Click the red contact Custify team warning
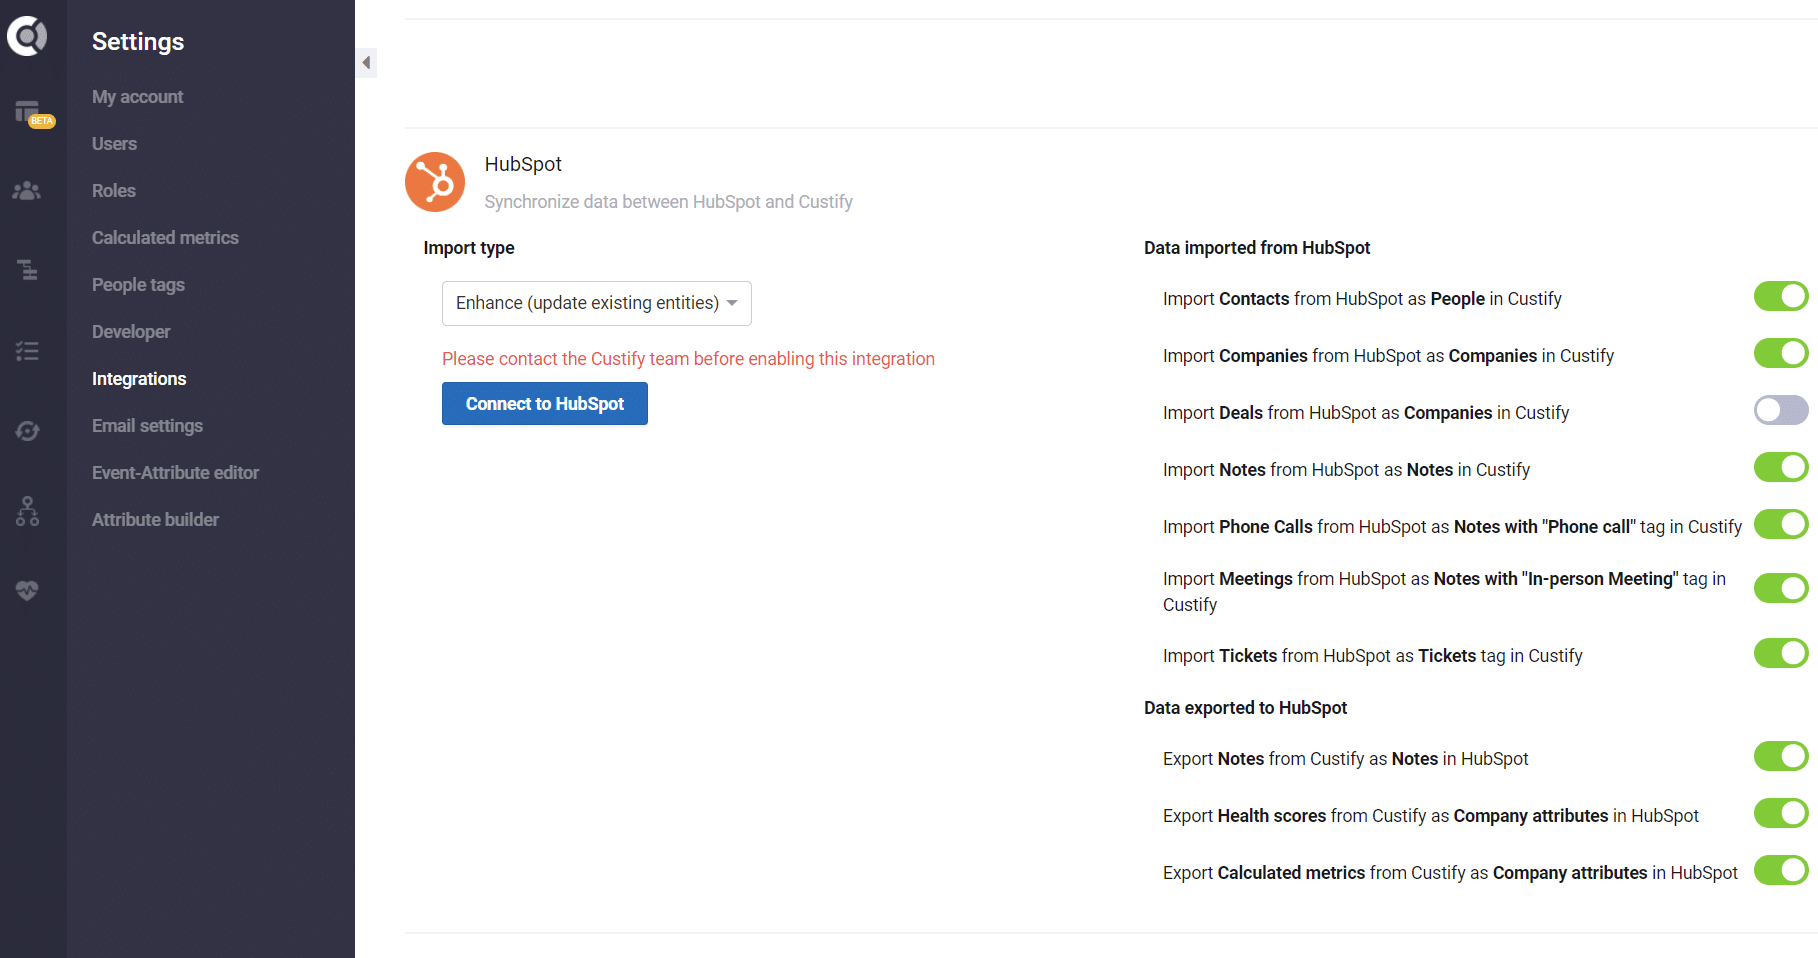 click(x=688, y=359)
